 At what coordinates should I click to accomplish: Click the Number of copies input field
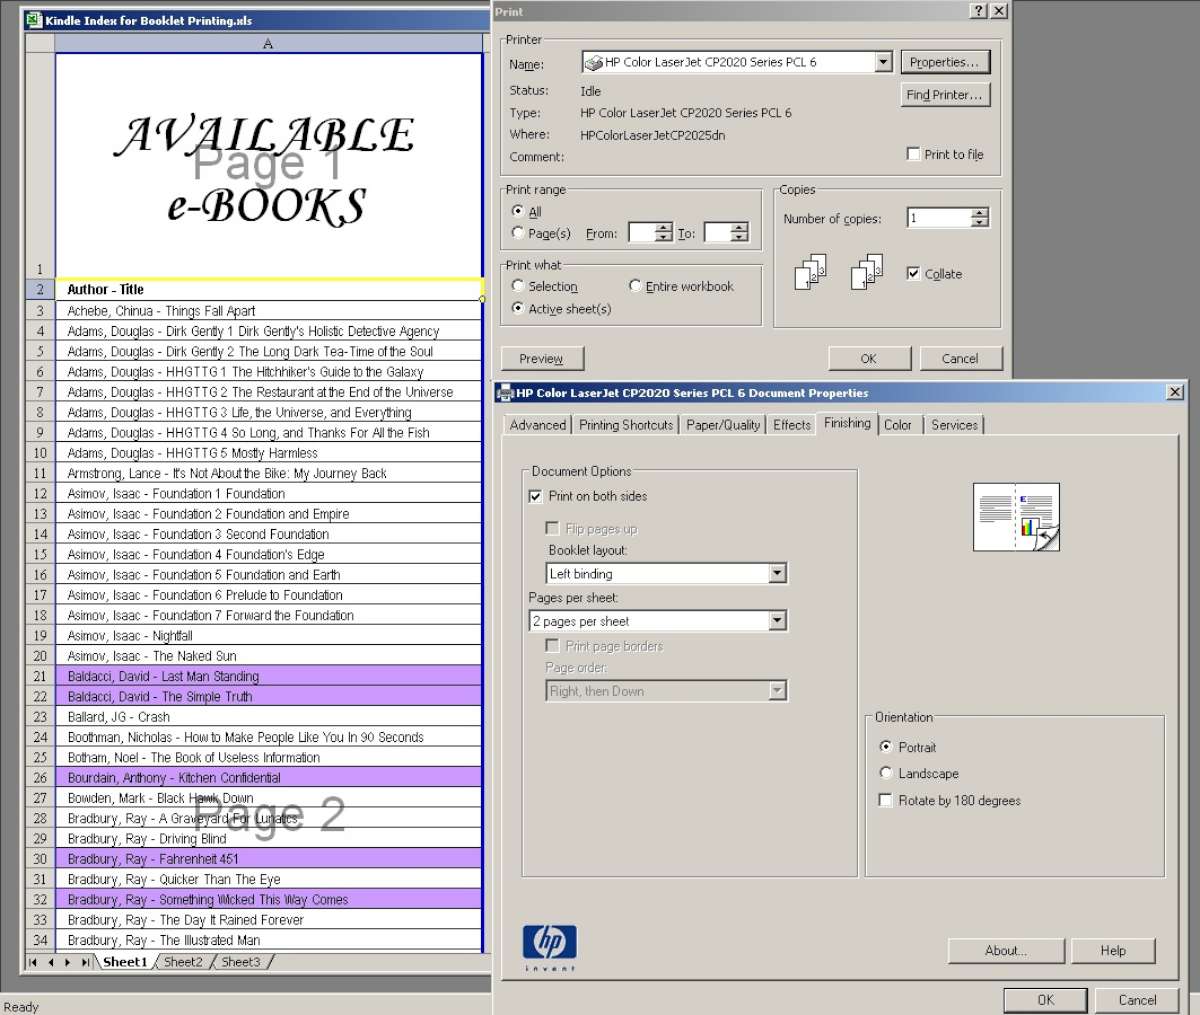939,218
